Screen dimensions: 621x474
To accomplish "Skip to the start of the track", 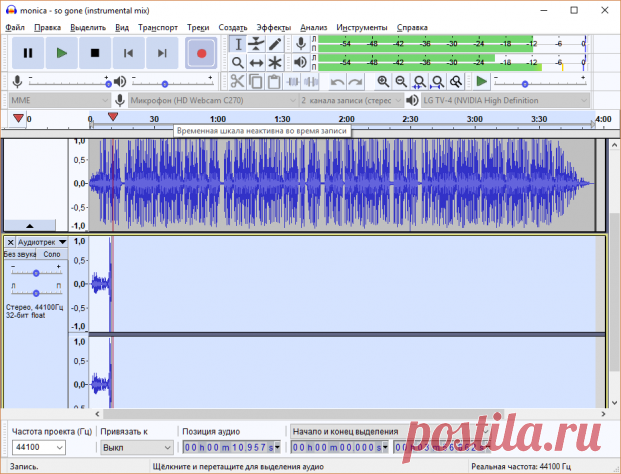I will 128,53.
